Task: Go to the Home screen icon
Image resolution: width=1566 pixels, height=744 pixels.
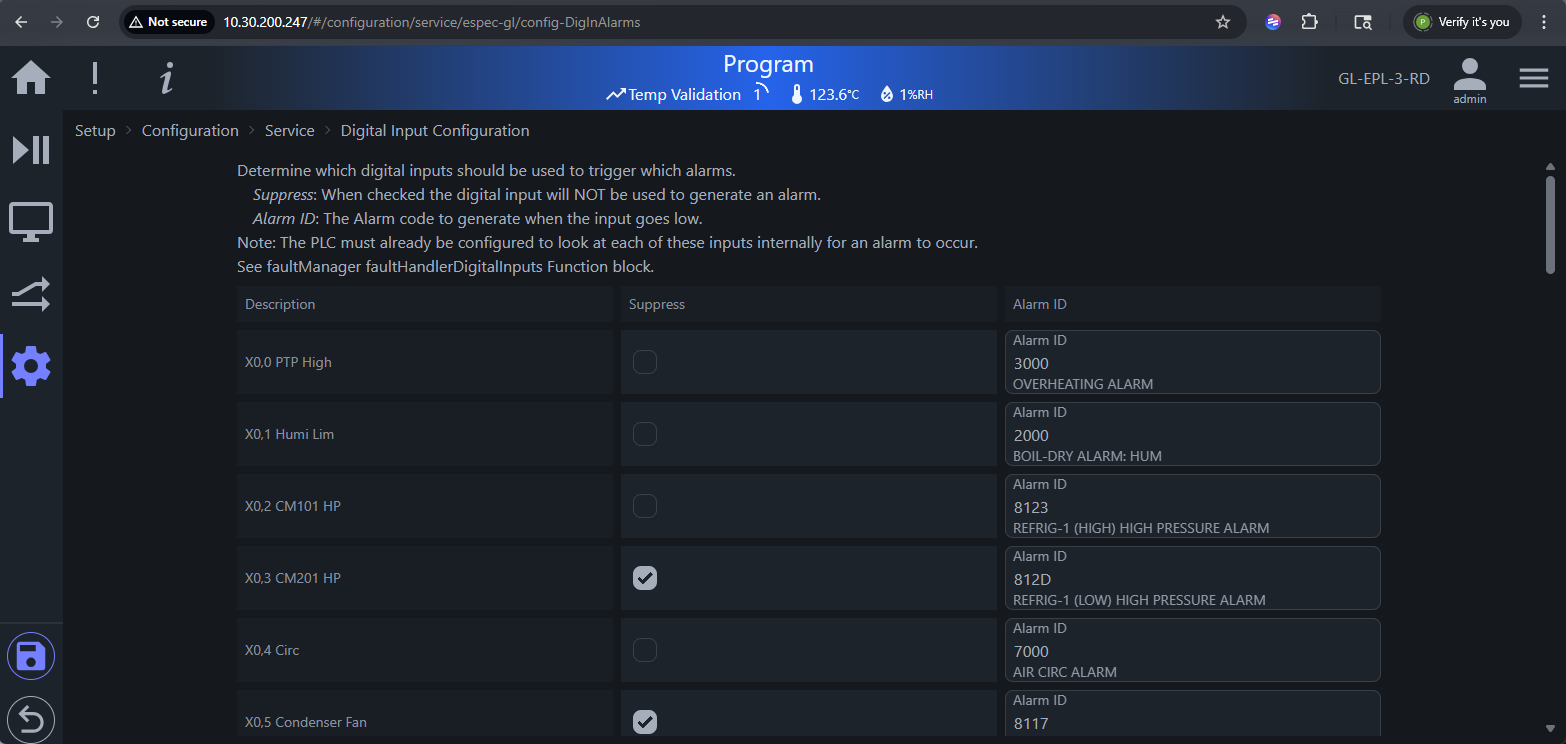Action: pyautogui.click(x=31, y=77)
